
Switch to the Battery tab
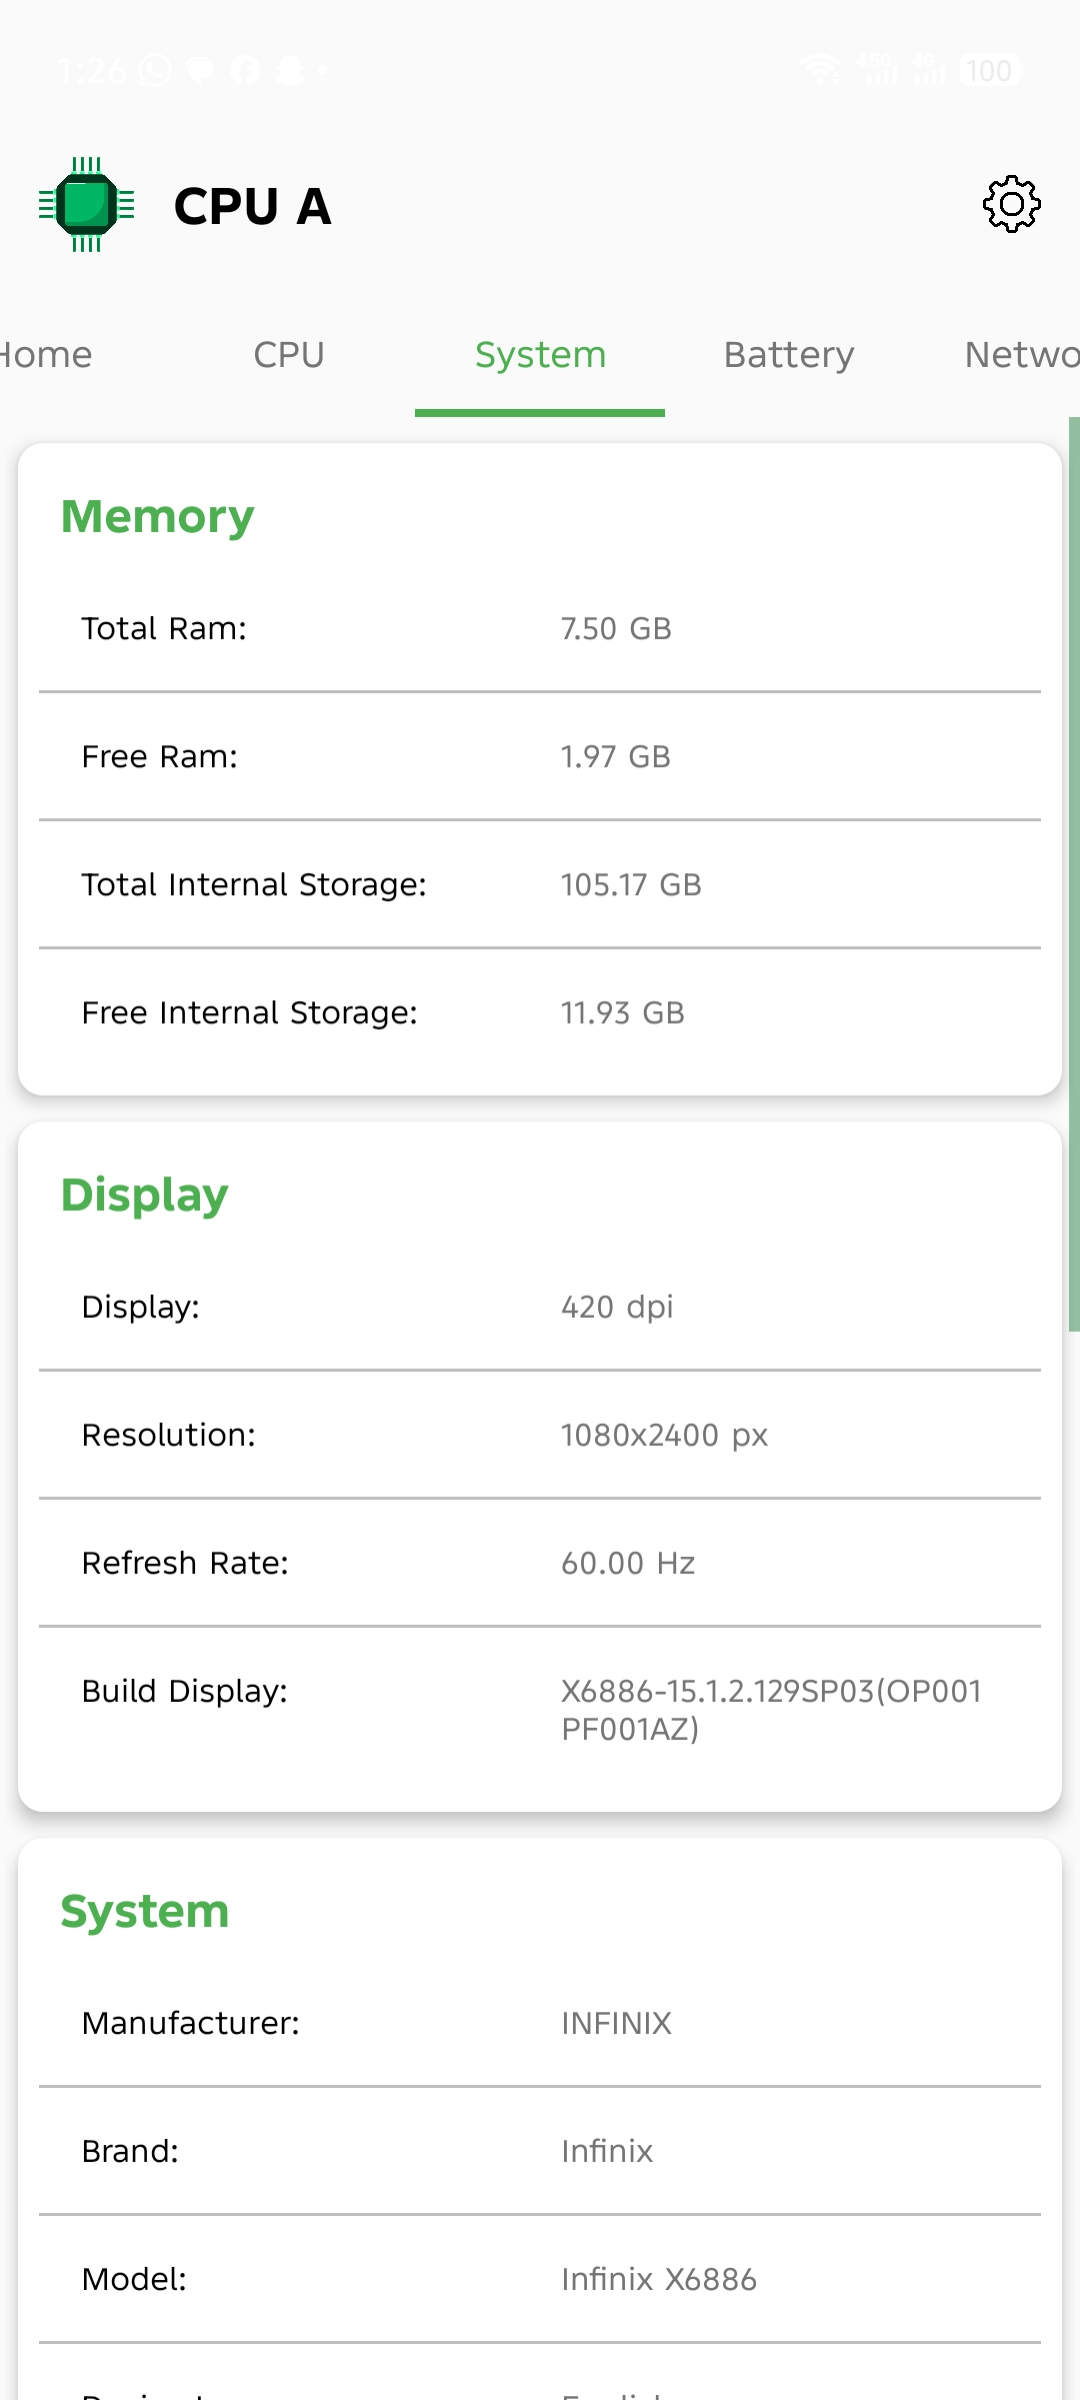[788, 355]
